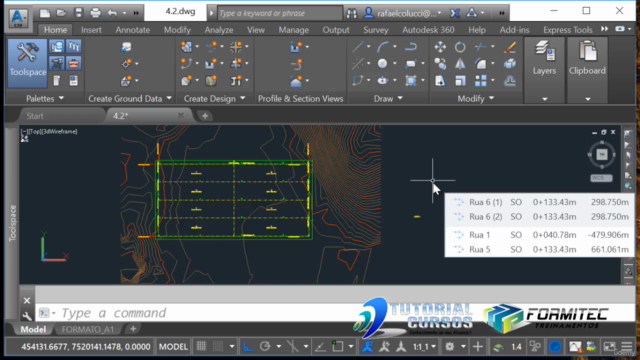Click the WCS coordinate system button
The height and width of the screenshot is (360, 640).
601,178
